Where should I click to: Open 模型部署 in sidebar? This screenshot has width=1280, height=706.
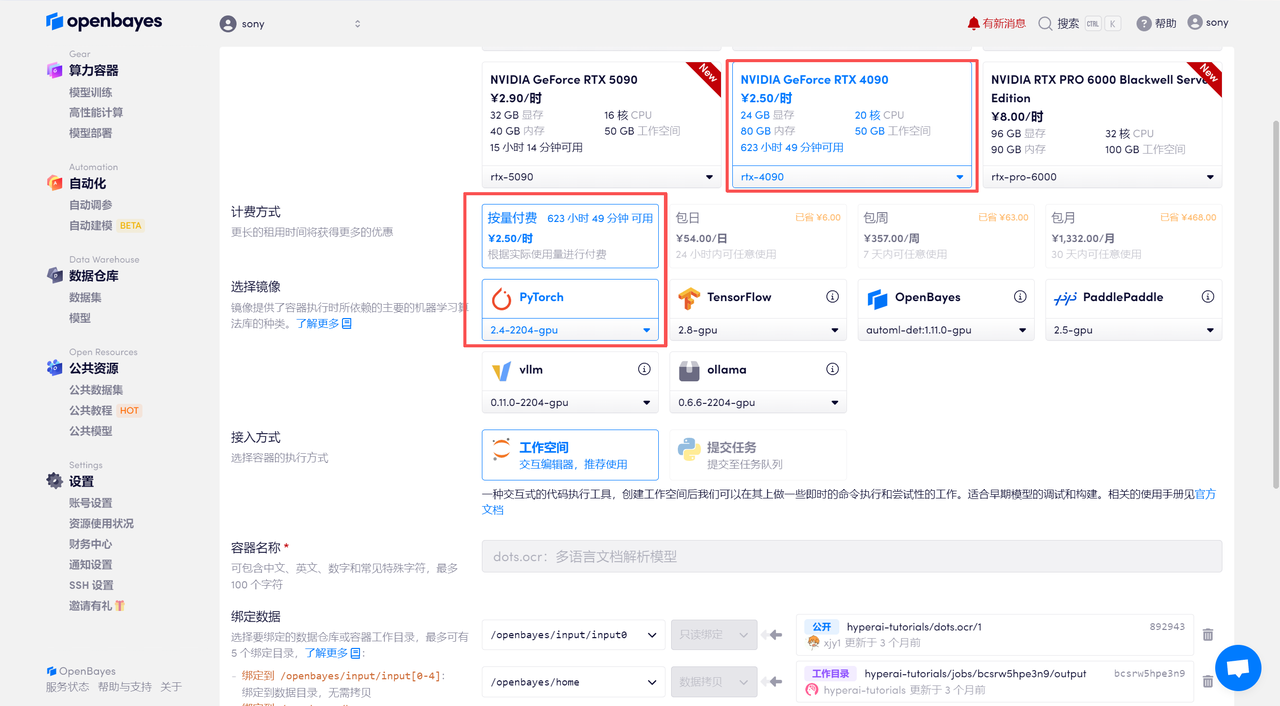coord(90,133)
